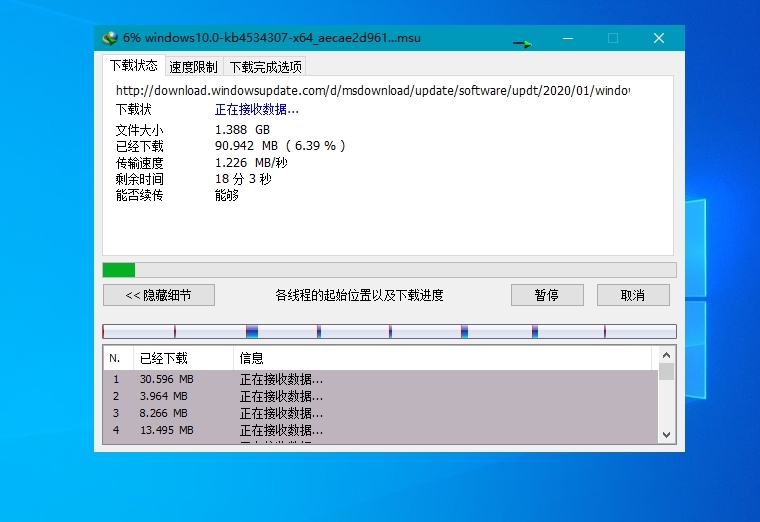Image resolution: width=760 pixels, height=522 pixels.
Task: Cancel the download with 取消
Action: (633, 295)
